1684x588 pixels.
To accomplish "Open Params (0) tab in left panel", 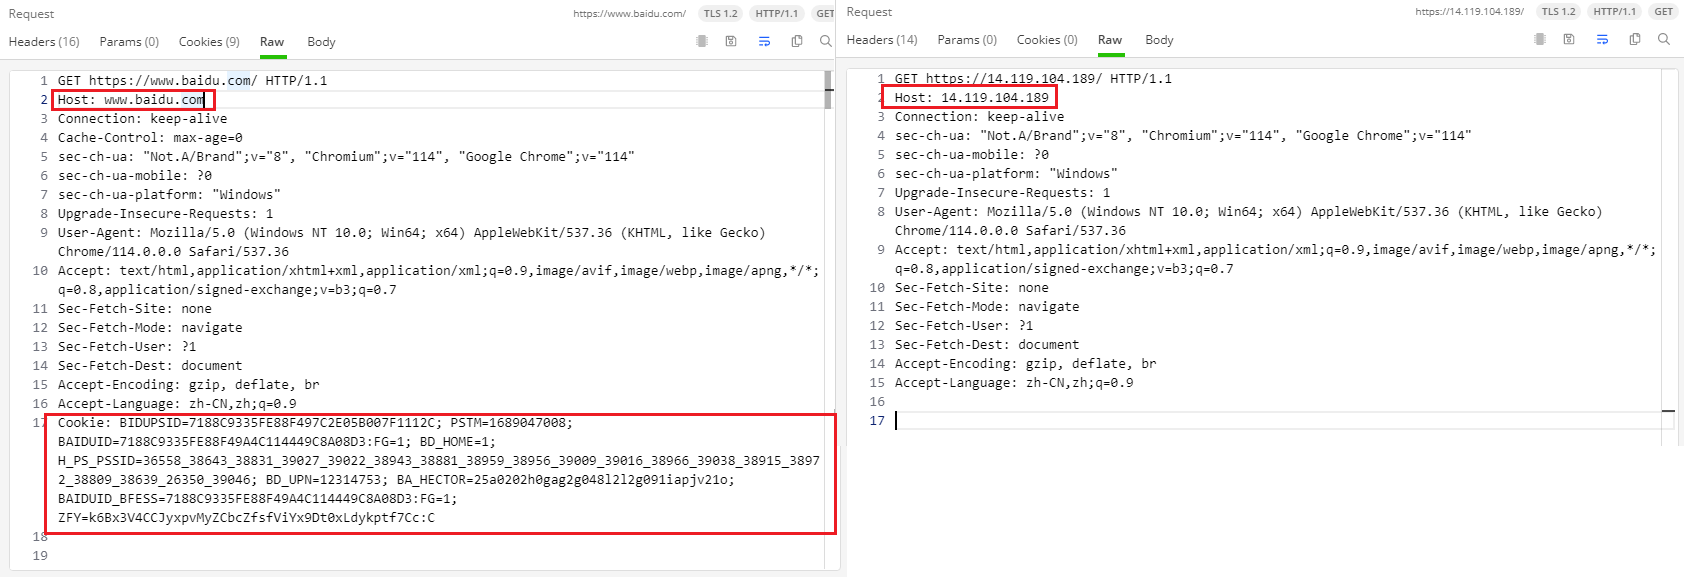I will (129, 42).
